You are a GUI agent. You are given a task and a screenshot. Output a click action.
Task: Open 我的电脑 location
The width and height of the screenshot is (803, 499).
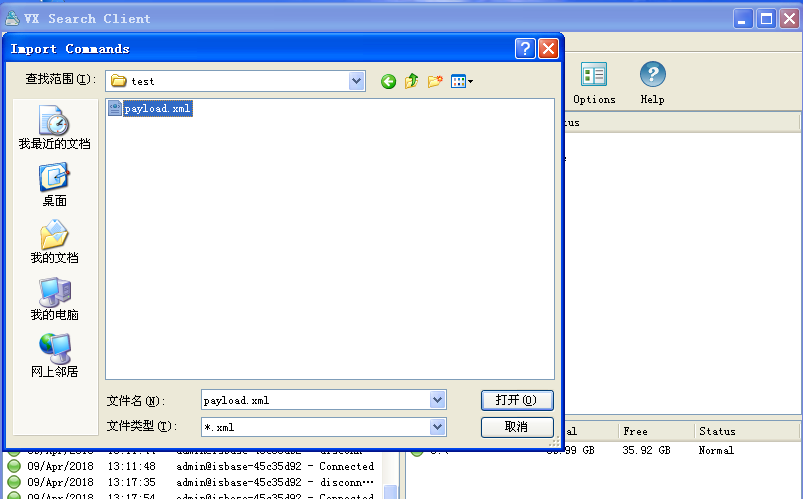pyautogui.click(x=55, y=299)
